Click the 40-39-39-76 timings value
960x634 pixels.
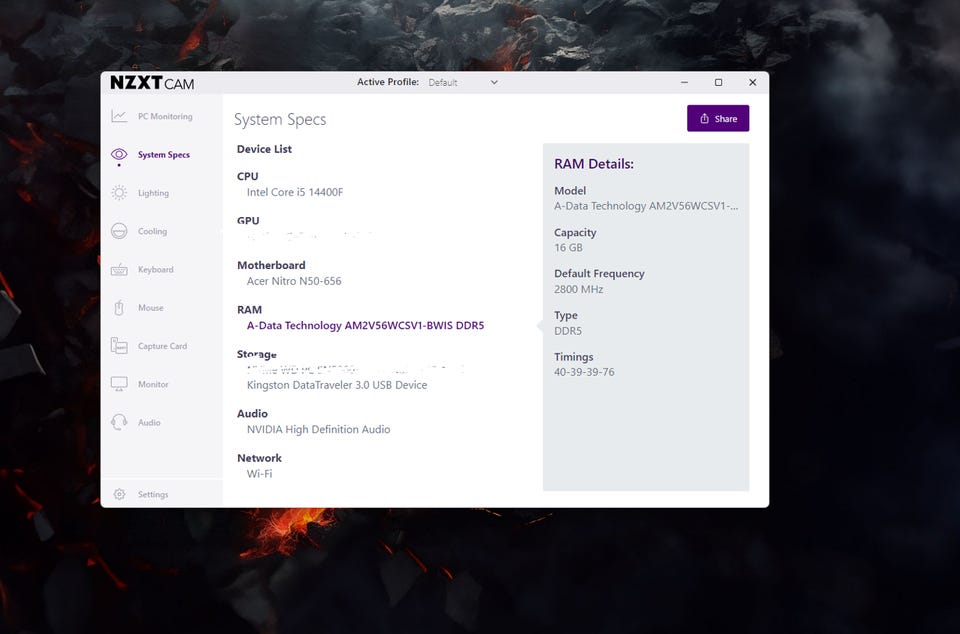(584, 372)
